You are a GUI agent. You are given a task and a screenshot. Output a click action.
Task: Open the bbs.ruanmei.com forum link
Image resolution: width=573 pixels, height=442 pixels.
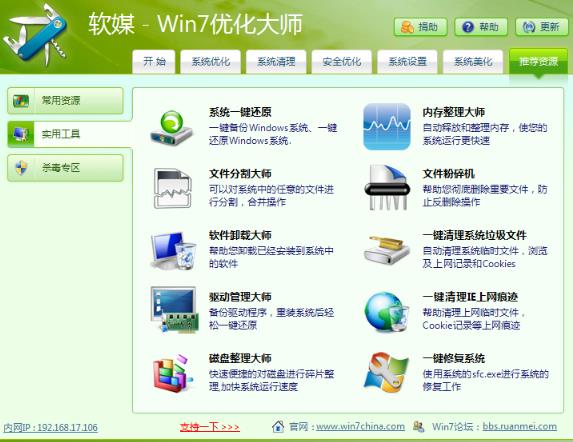tap(519, 426)
